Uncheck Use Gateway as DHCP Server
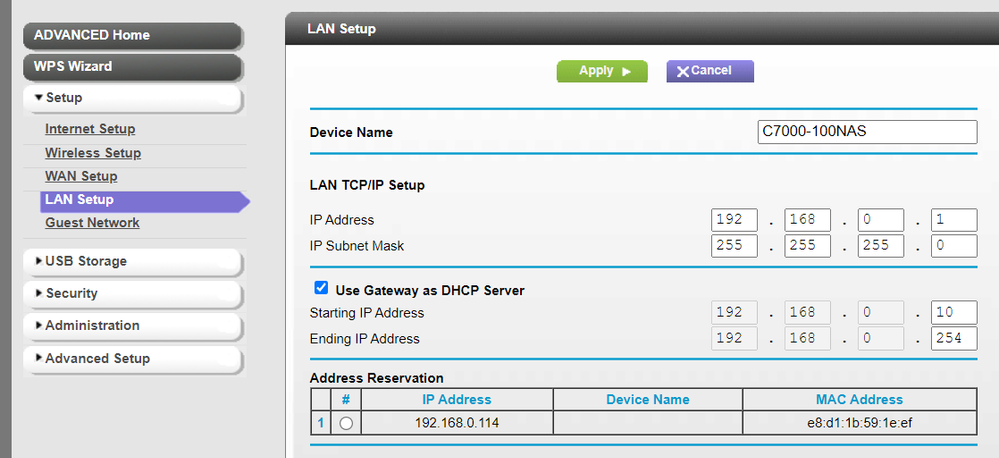 [x=321, y=289]
